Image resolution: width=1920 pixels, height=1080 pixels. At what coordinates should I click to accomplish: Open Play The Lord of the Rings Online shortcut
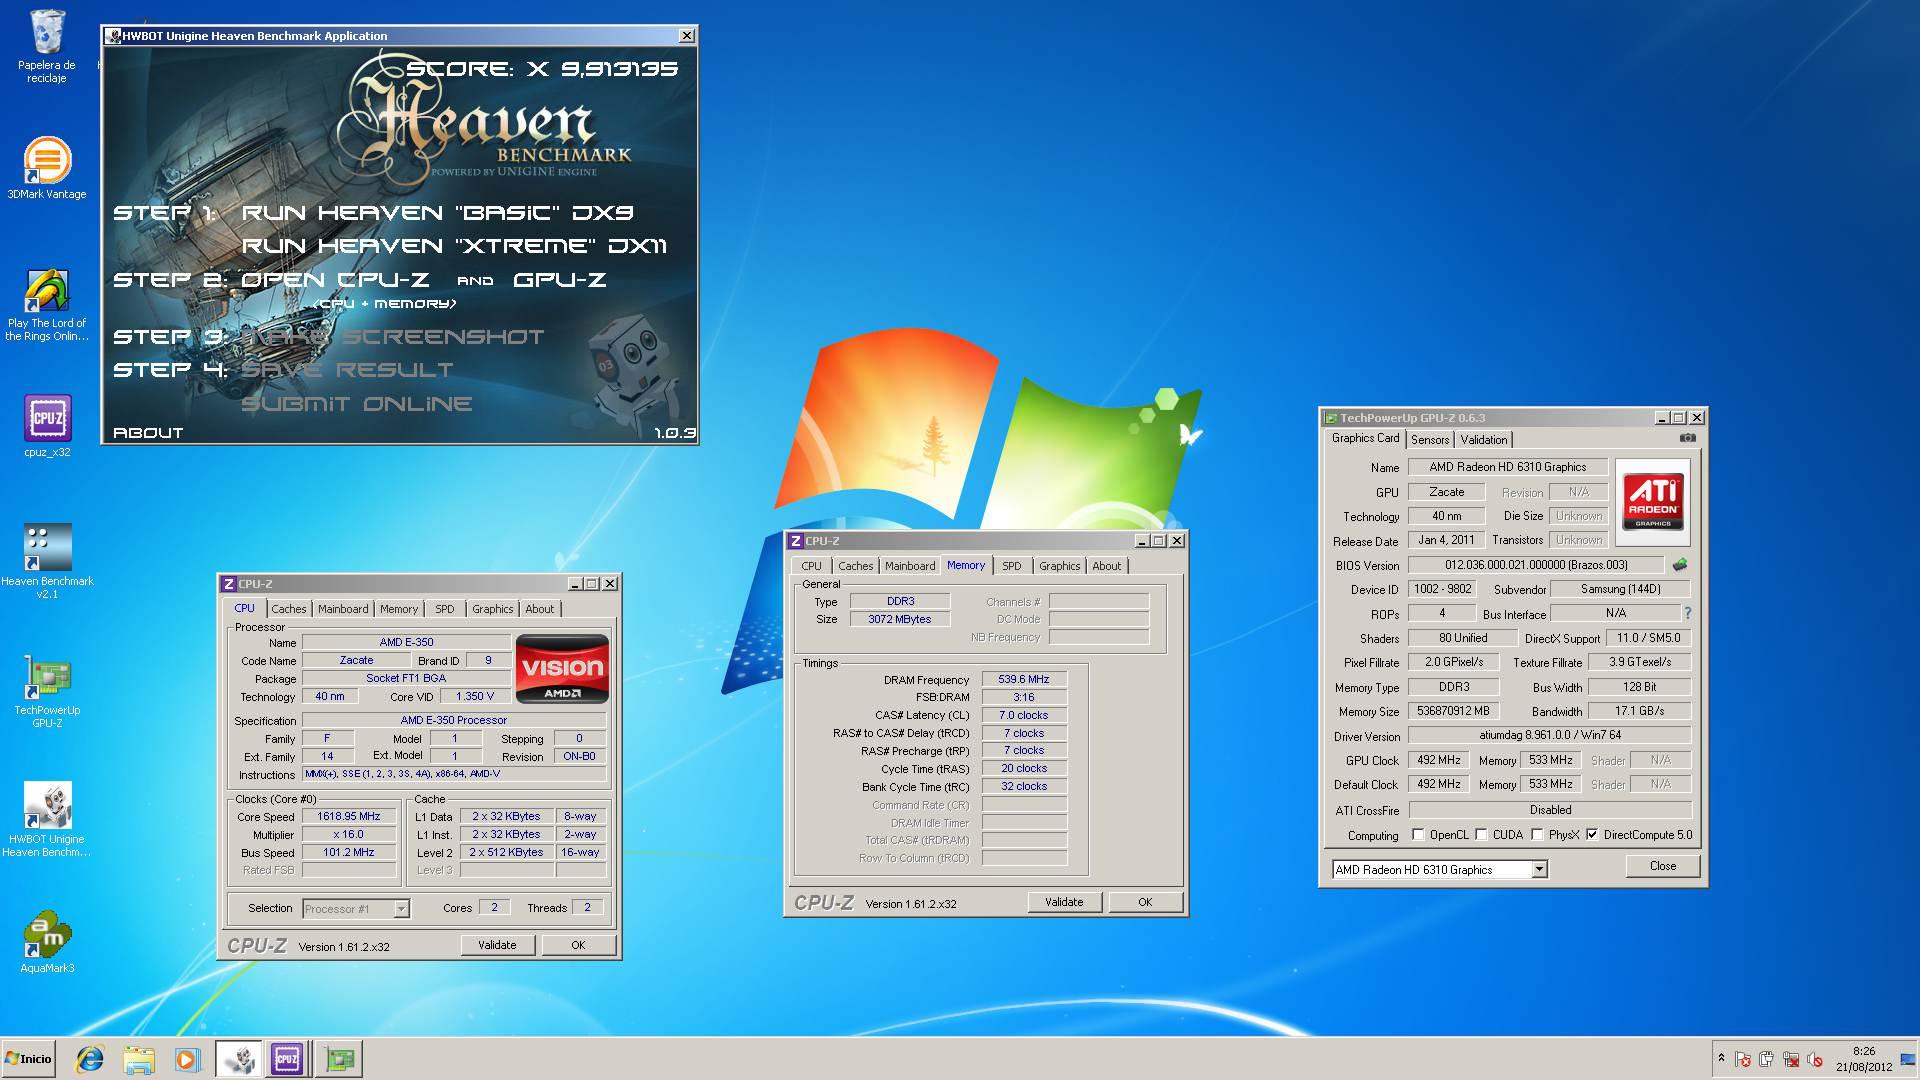click(47, 305)
